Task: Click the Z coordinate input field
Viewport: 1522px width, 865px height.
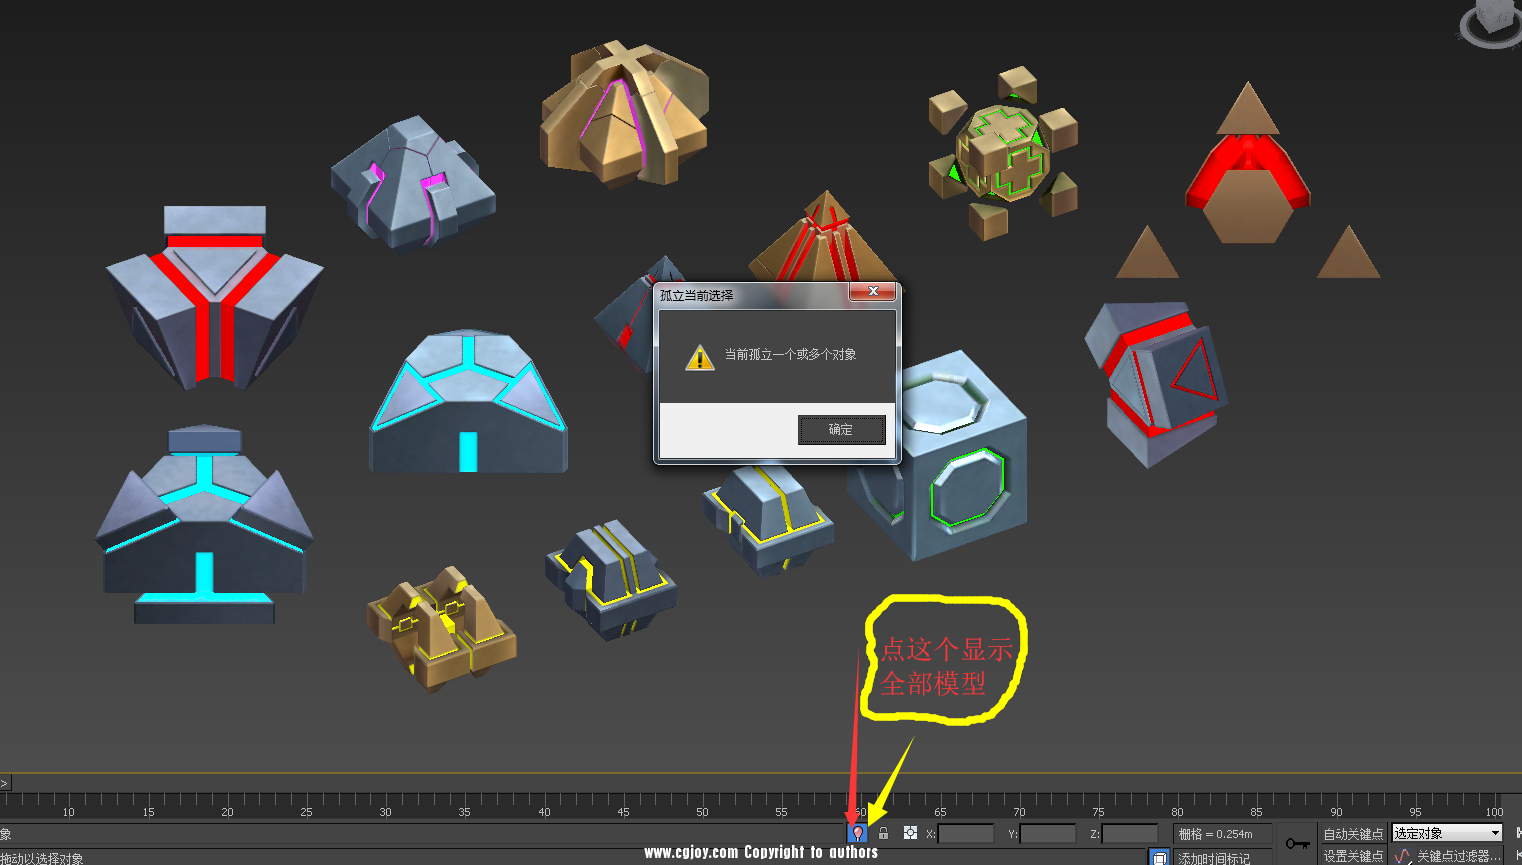Action: point(1129,833)
